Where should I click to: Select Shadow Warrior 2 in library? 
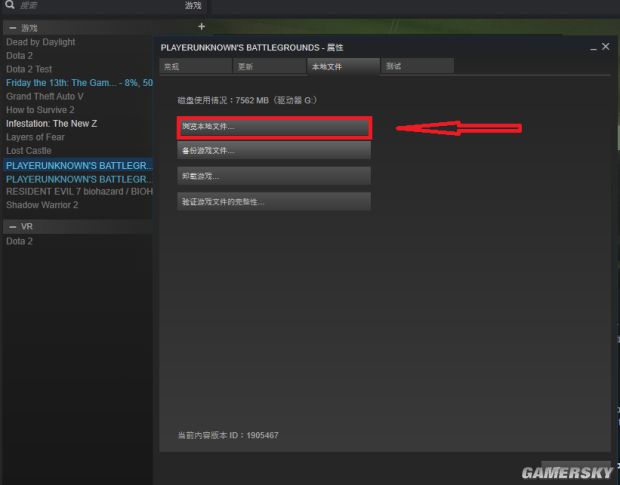point(42,204)
